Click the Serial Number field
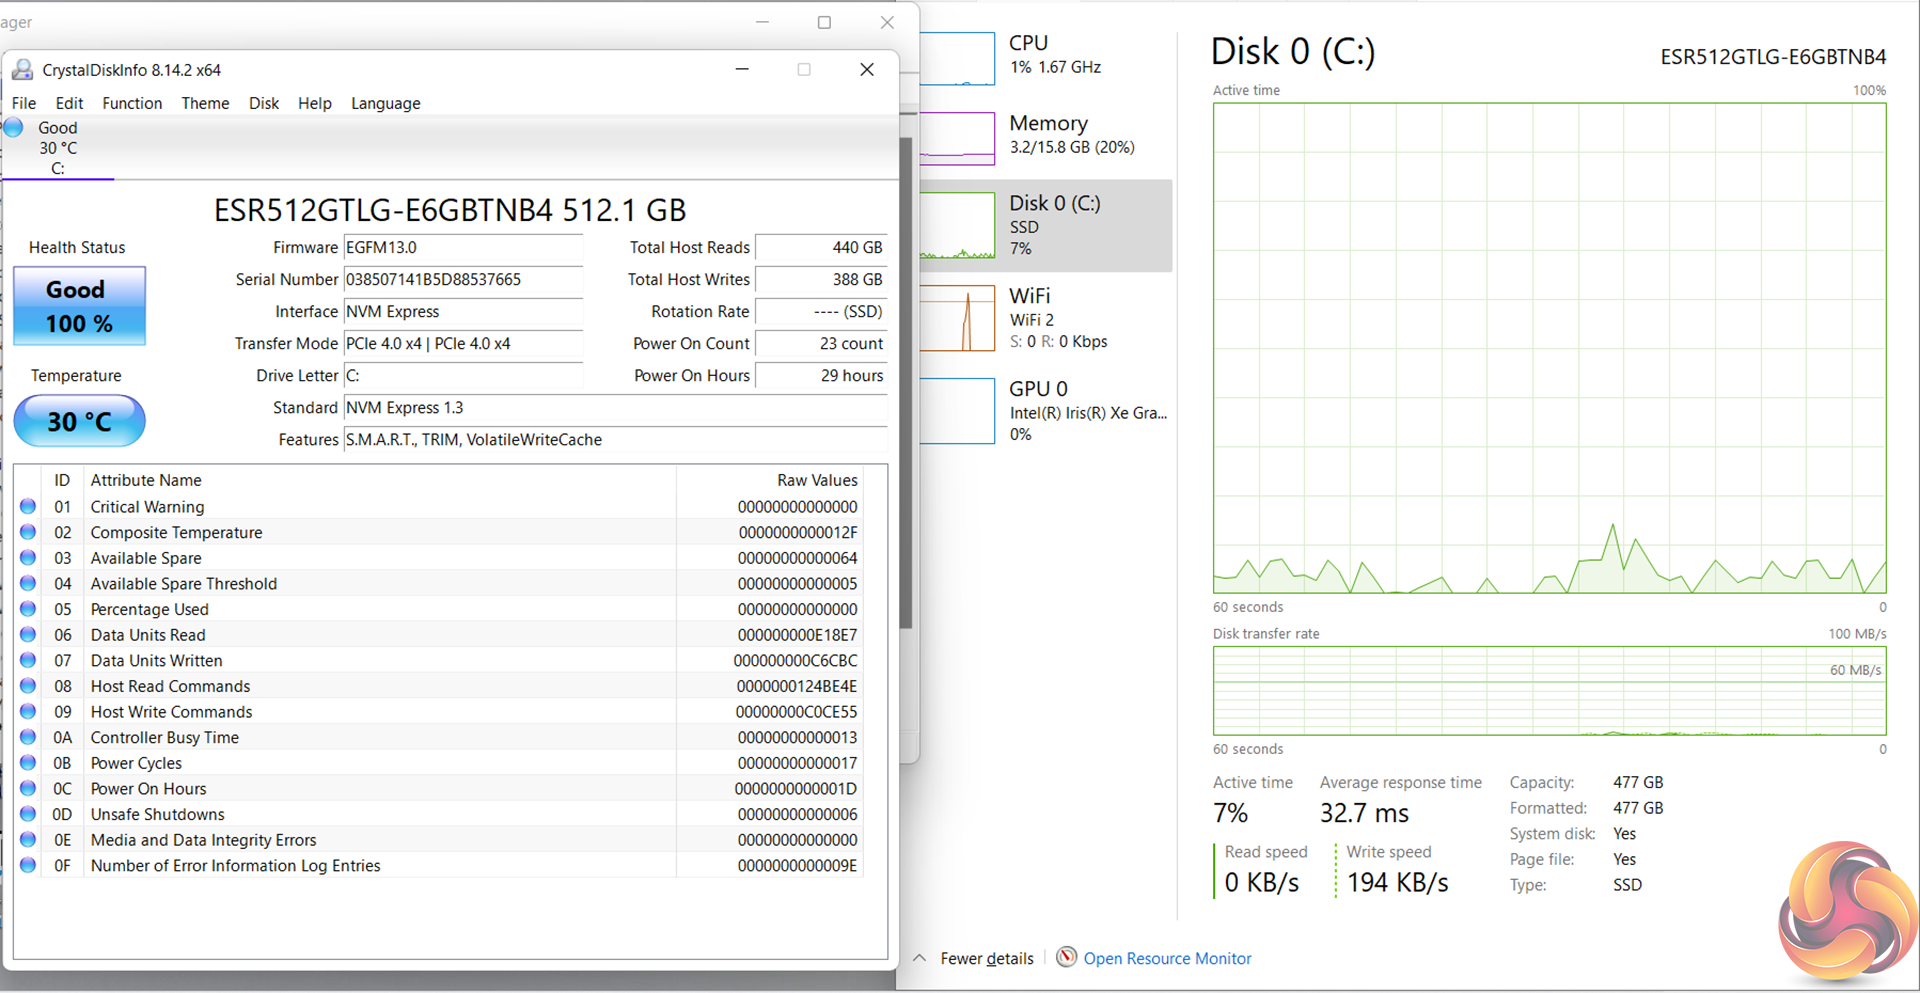Image resolution: width=1920 pixels, height=993 pixels. click(x=463, y=280)
